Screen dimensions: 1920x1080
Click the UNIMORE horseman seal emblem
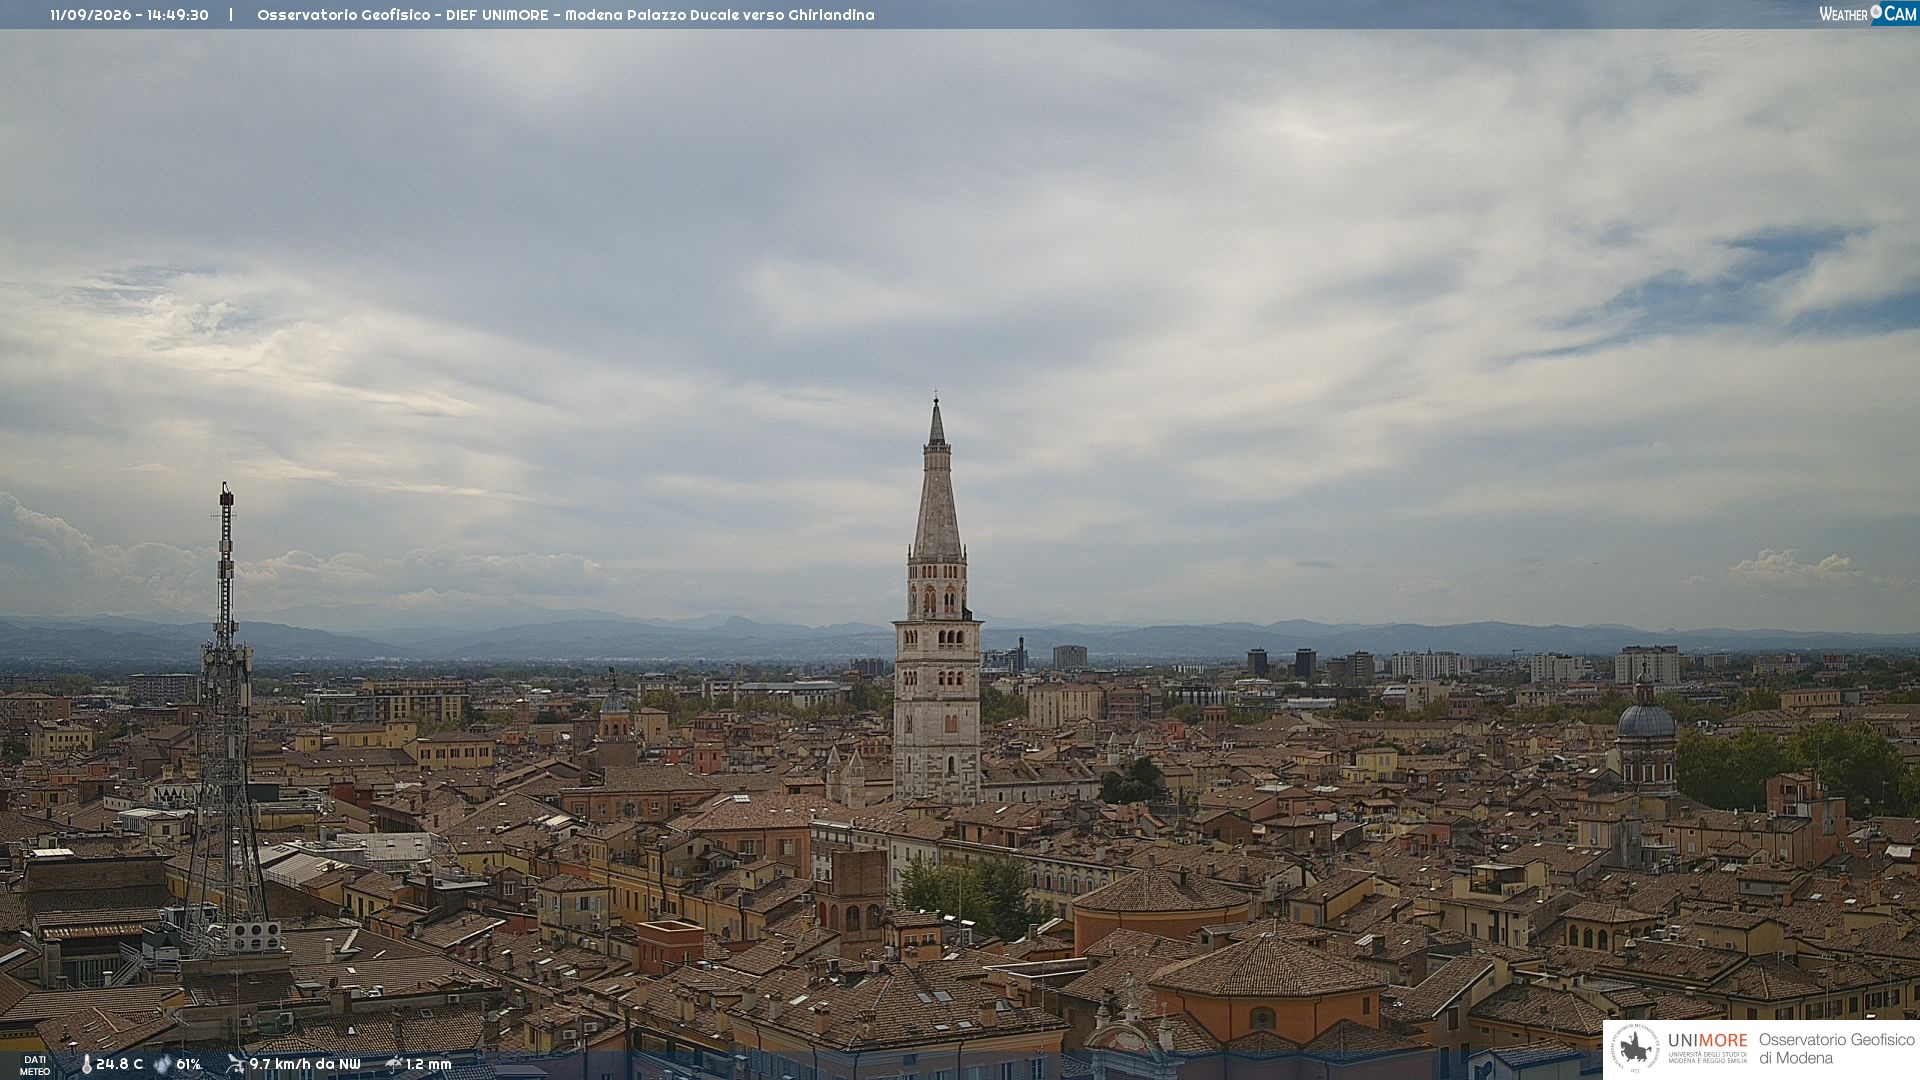[x=1636, y=1049]
